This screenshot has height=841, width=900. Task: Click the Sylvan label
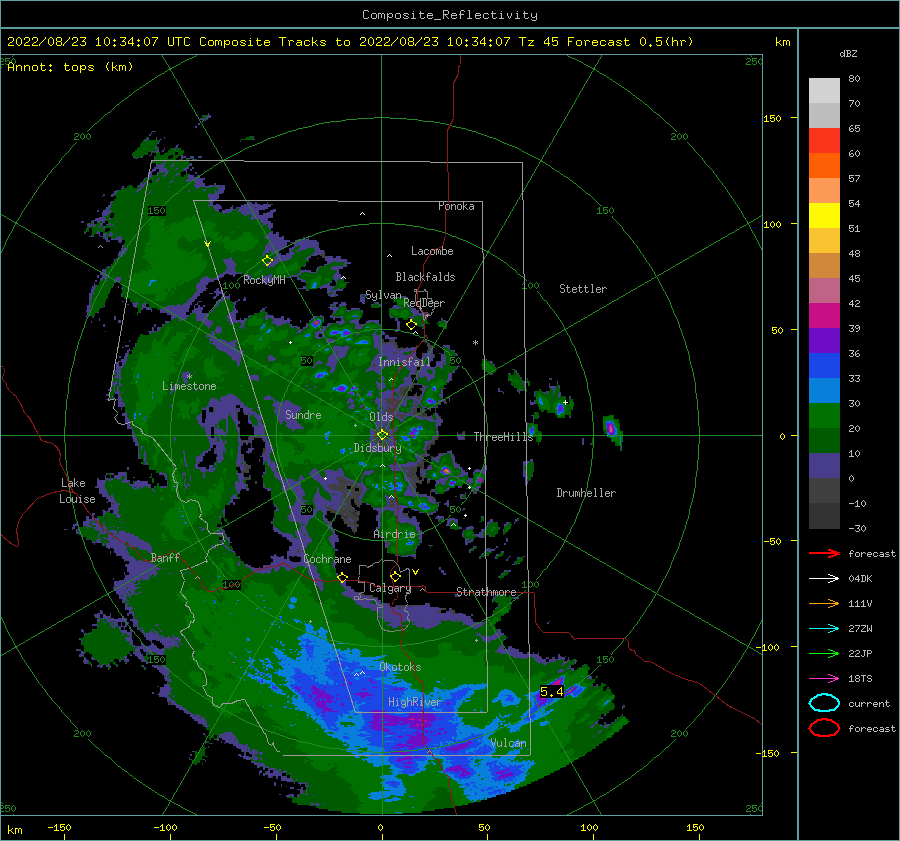tap(383, 295)
